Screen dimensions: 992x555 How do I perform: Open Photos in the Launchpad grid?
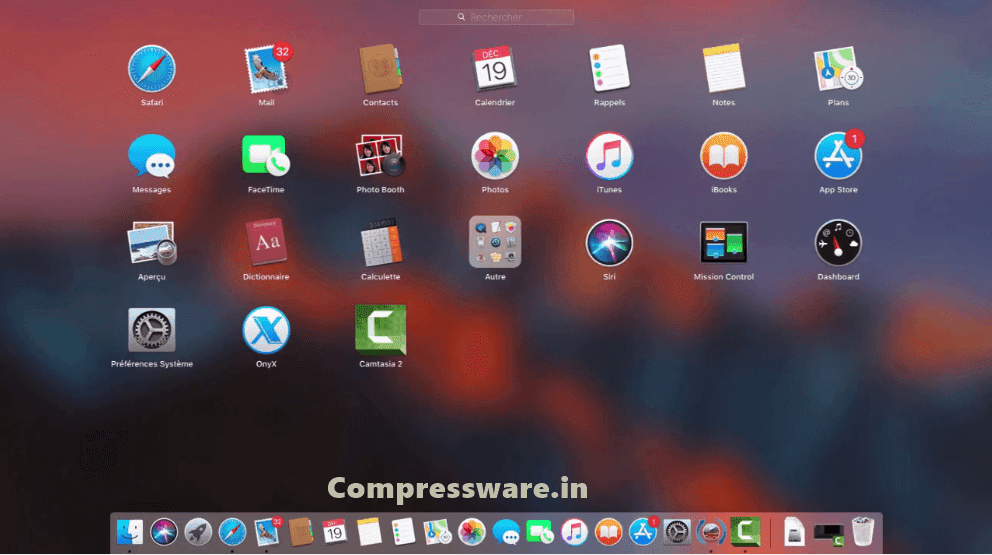(495, 156)
